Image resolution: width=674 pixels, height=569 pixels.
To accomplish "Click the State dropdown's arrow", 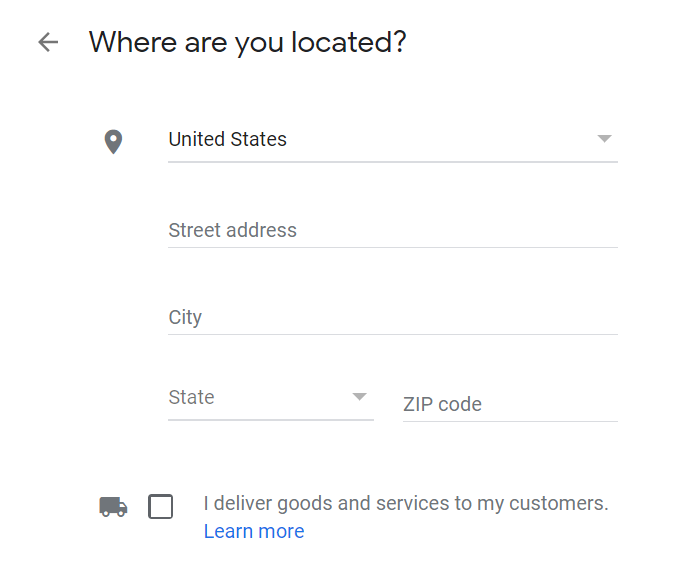I will pos(360,397).
